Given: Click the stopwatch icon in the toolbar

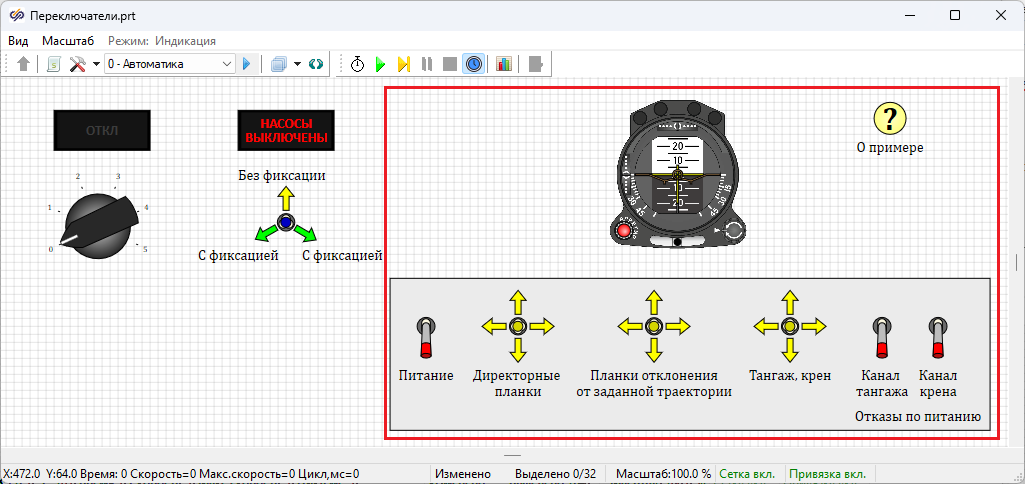Looking at the screenshot, I should tap(357, 64).
